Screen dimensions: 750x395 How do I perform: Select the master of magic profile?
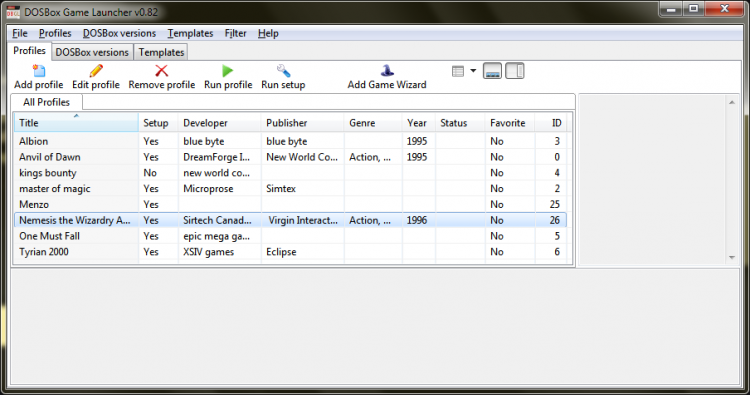(x=290, y=189)
